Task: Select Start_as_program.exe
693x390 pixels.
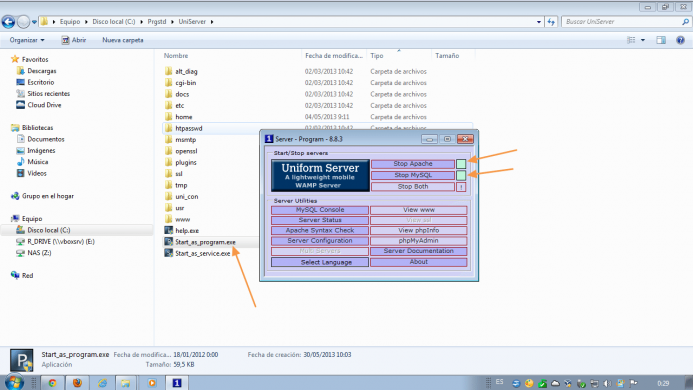Action: [x=205, y=242]
